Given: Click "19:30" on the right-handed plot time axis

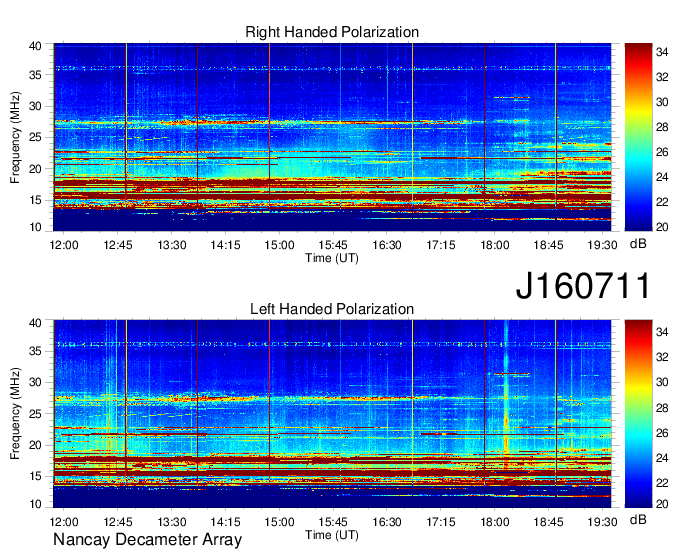Looking at the screenshot, I should pos(602,245).
